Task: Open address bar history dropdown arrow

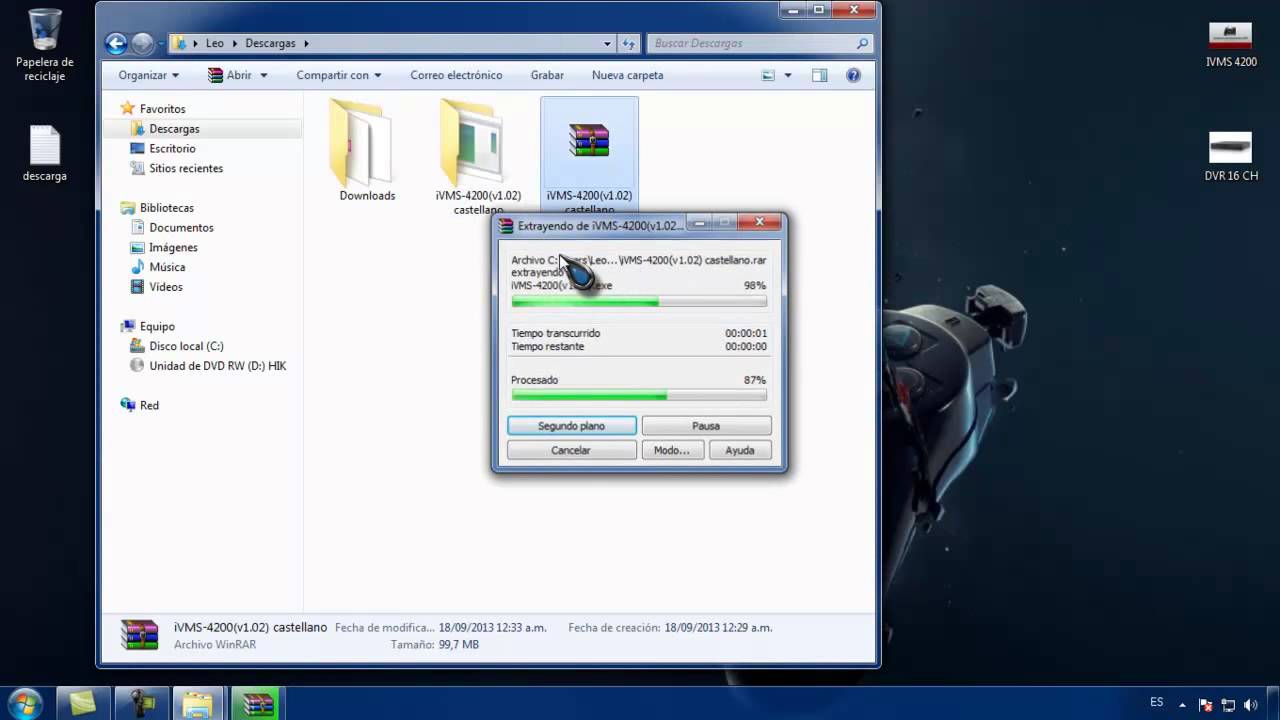Action: point(607,44)
